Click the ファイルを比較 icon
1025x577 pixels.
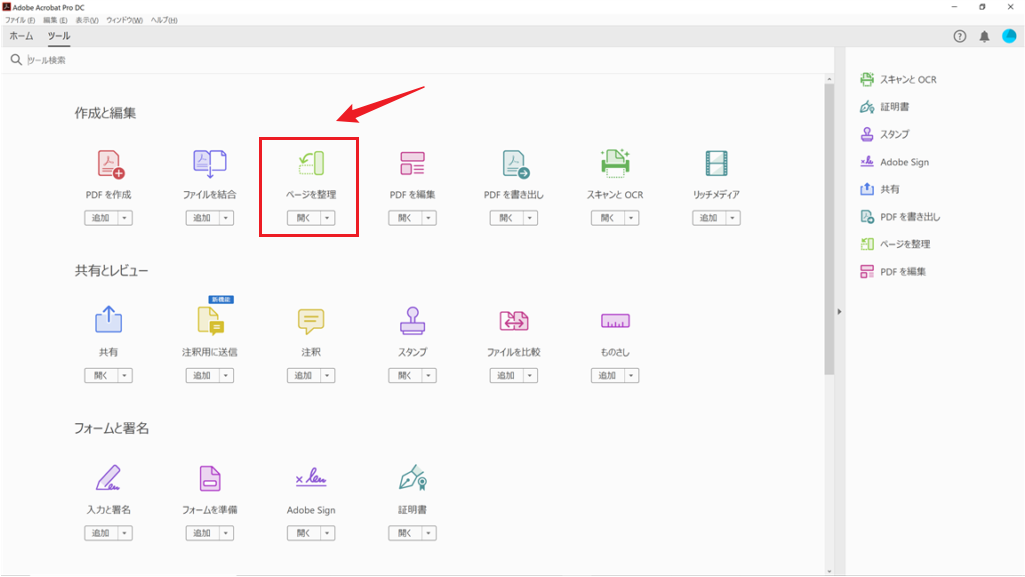click(514, 321)
